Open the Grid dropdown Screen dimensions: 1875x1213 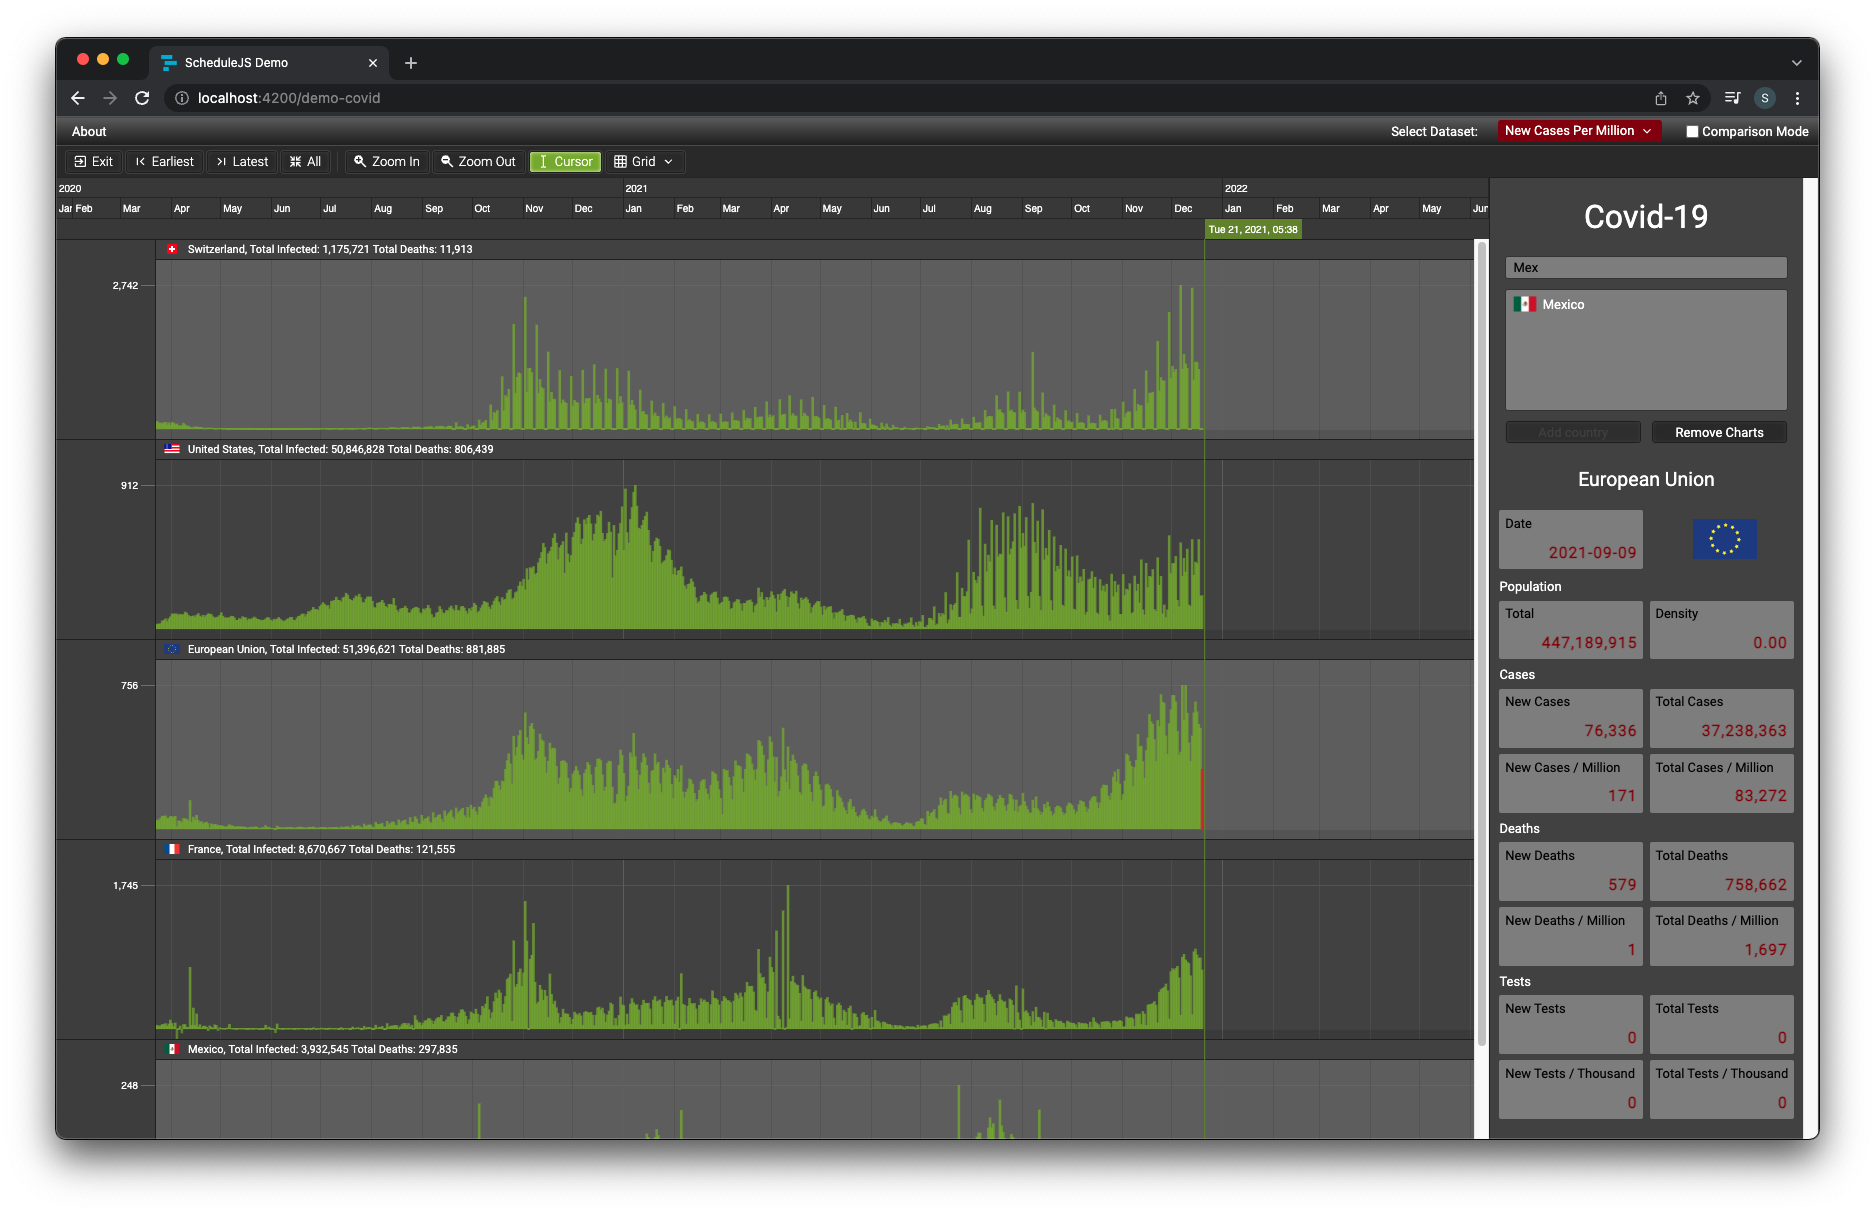tap(643, 162)
